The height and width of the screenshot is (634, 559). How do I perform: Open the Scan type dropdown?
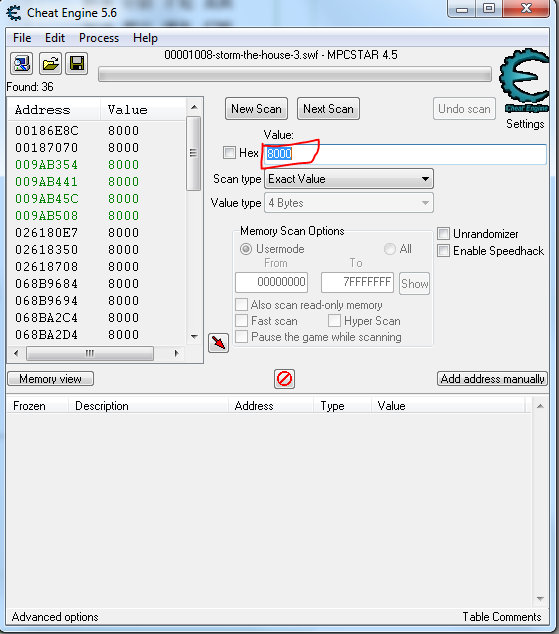coord(349,179)
